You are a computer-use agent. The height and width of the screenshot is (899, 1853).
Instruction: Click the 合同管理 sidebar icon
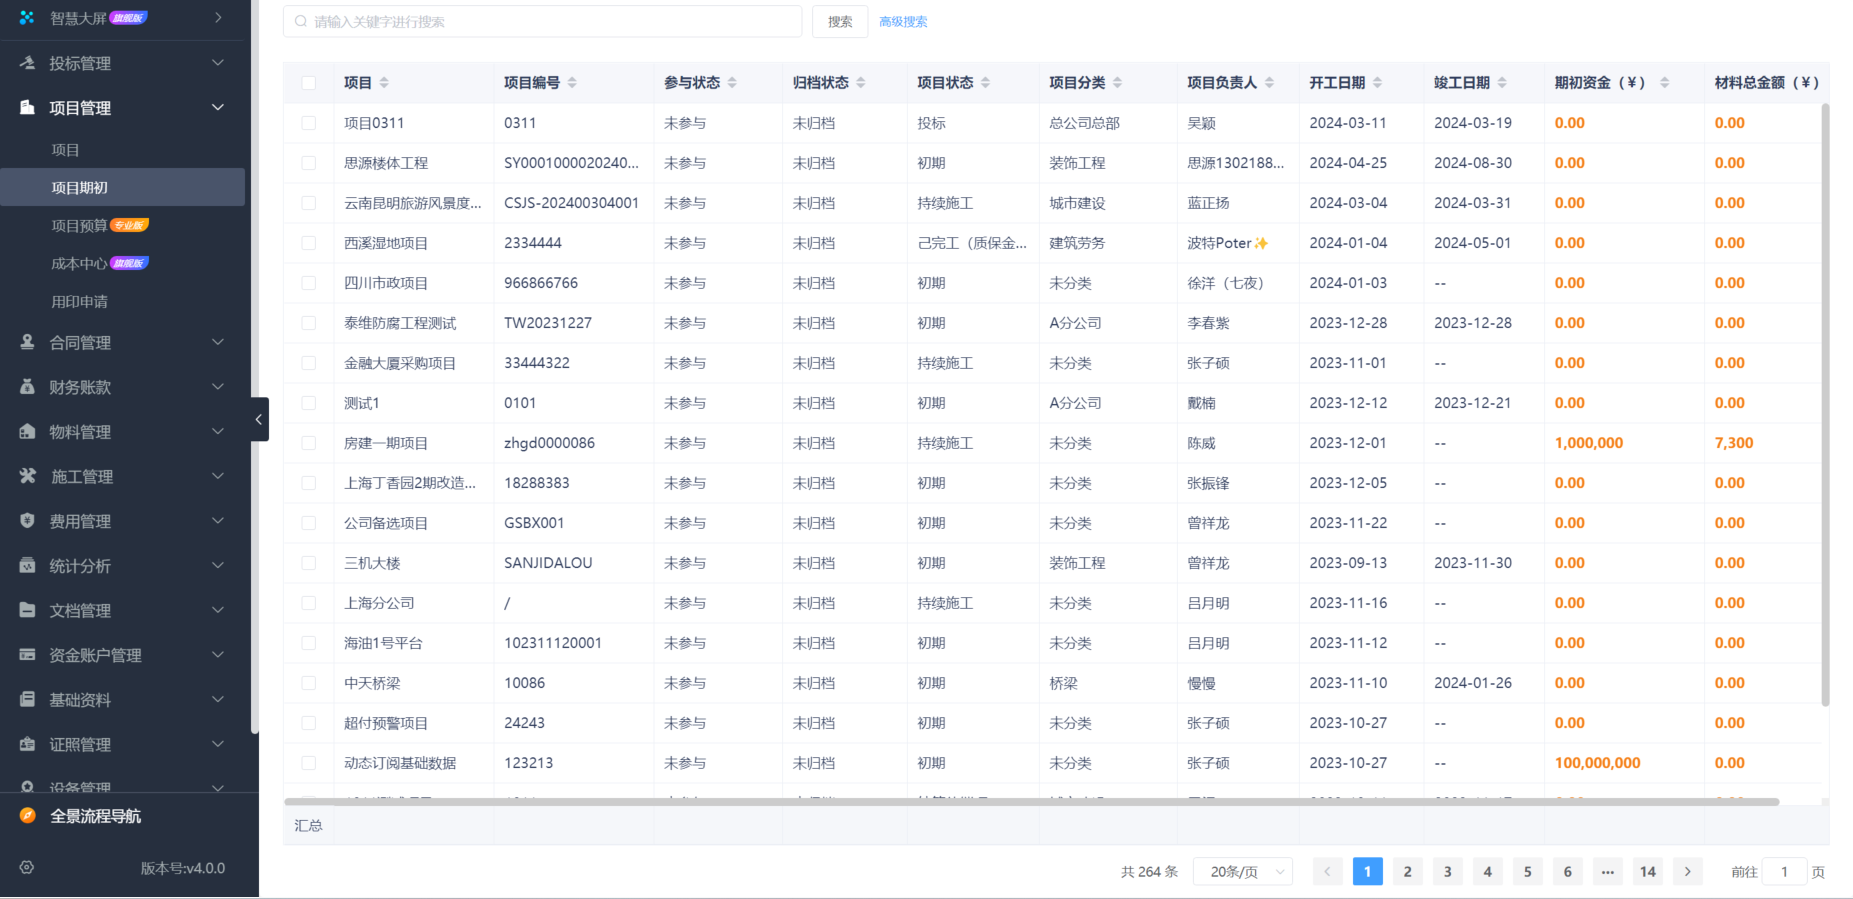tap(27, 342)
